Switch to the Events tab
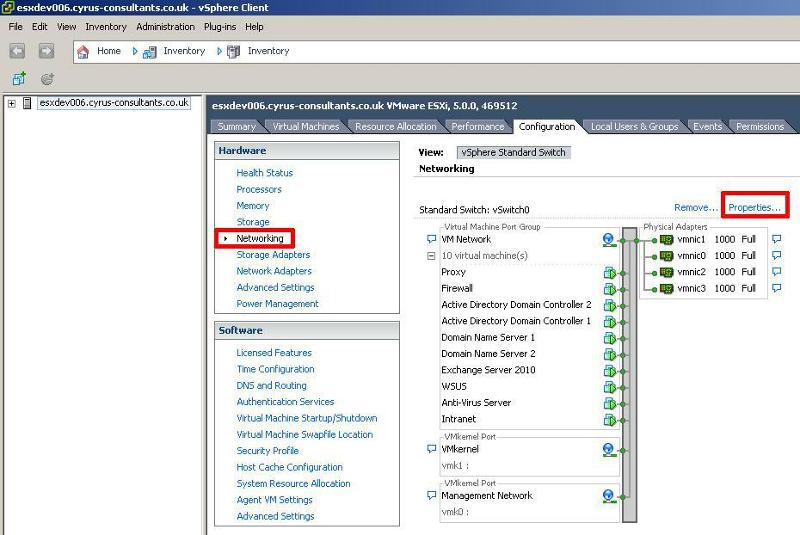800x535 pixels. coord(707,126)
